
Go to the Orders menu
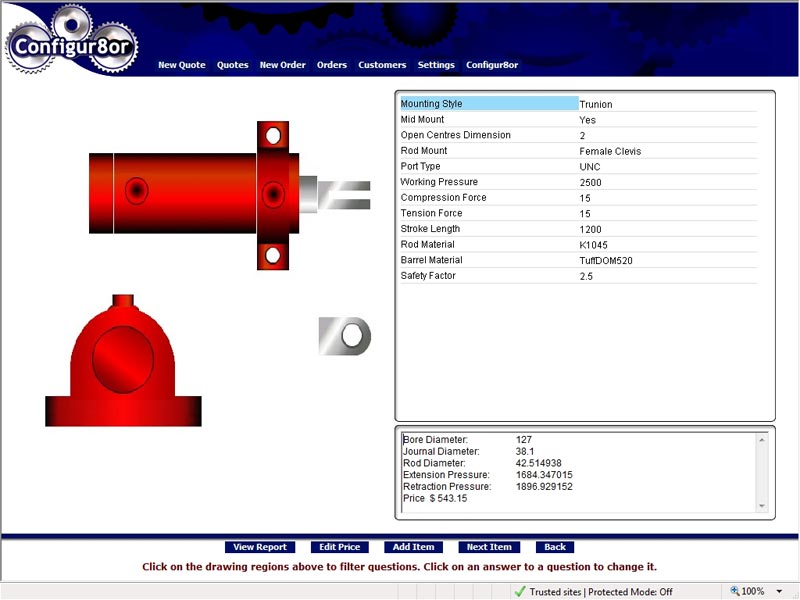[x=332, y=65]
